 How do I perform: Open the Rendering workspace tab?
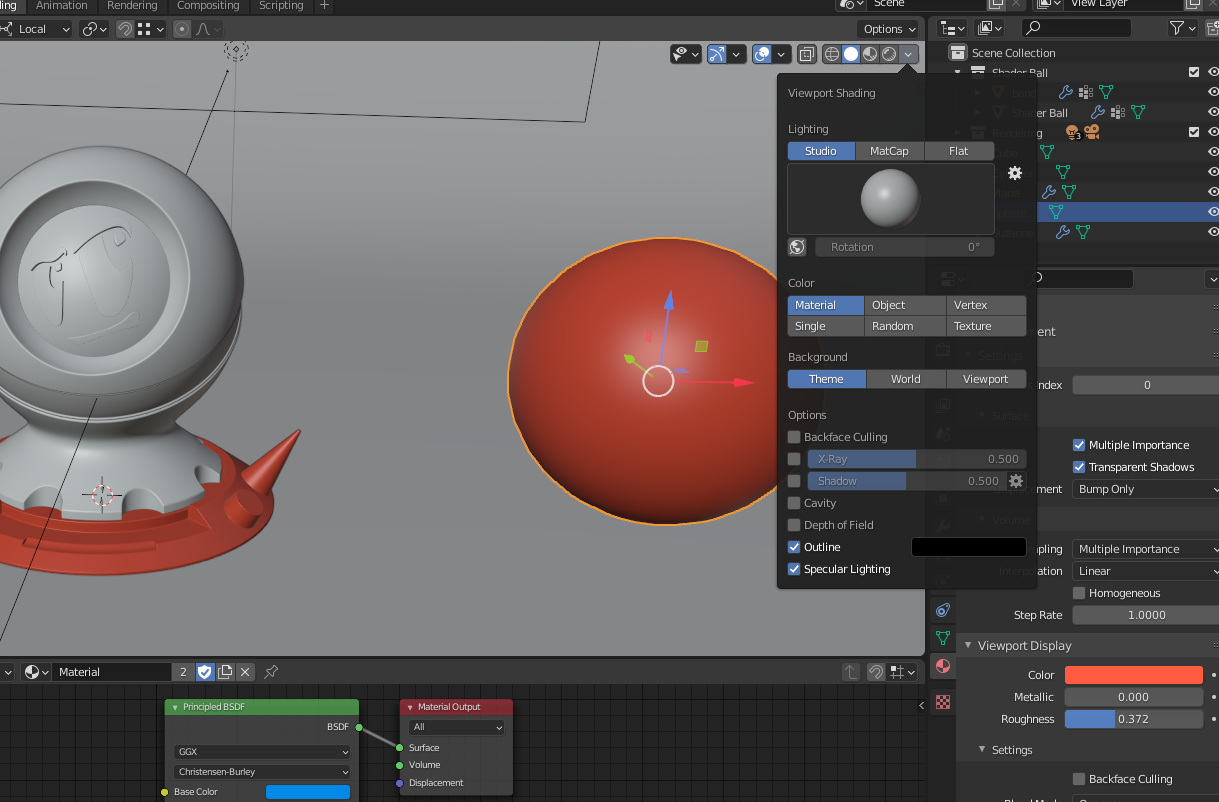tap(132, 6)
